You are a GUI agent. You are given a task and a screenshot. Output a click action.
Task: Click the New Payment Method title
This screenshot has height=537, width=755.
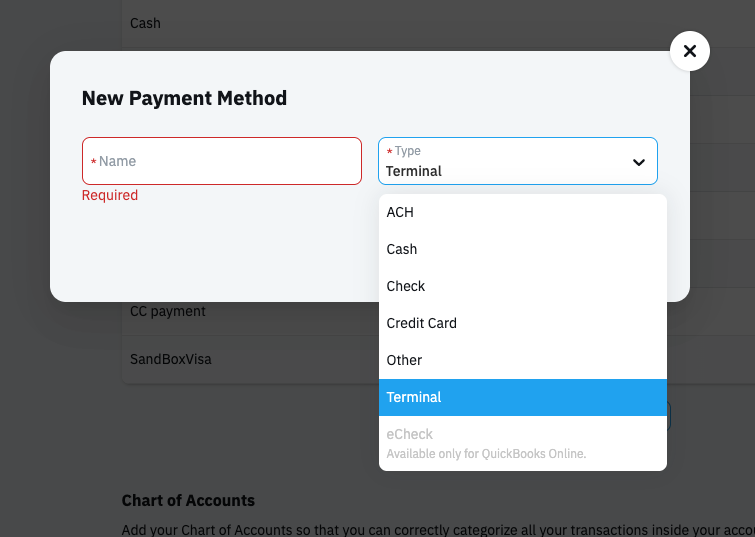184,98
